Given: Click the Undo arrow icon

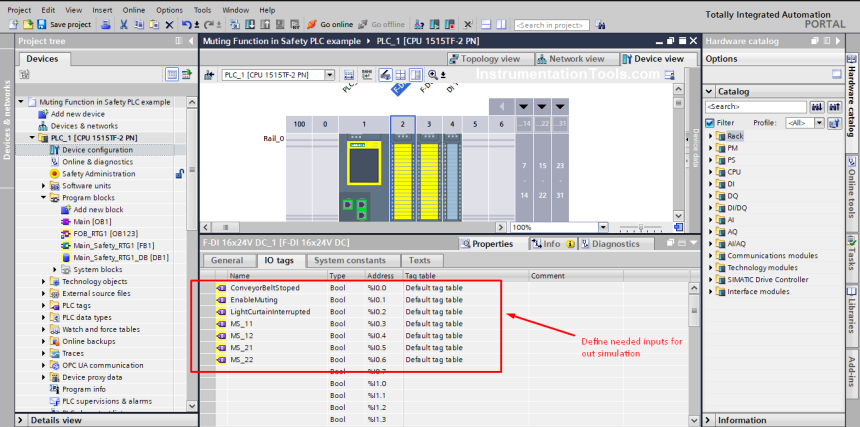Looking at the screenshot, I should coord(186,24).
